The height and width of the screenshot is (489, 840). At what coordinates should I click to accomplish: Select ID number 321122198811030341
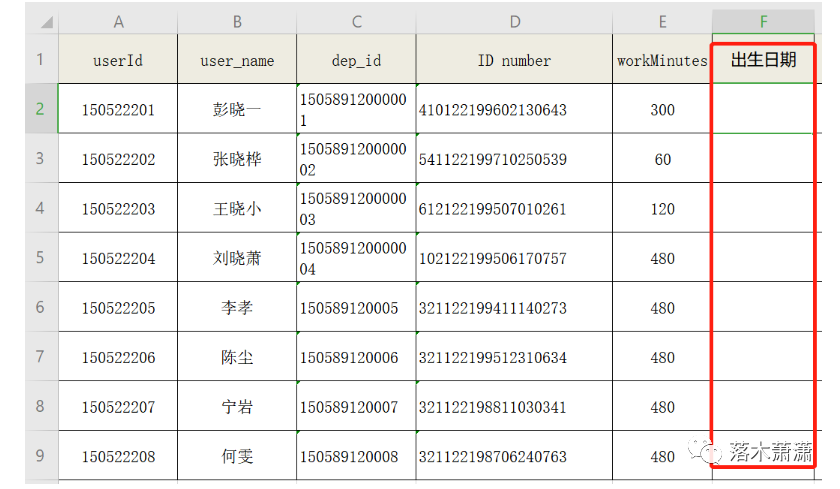point(514,406)
